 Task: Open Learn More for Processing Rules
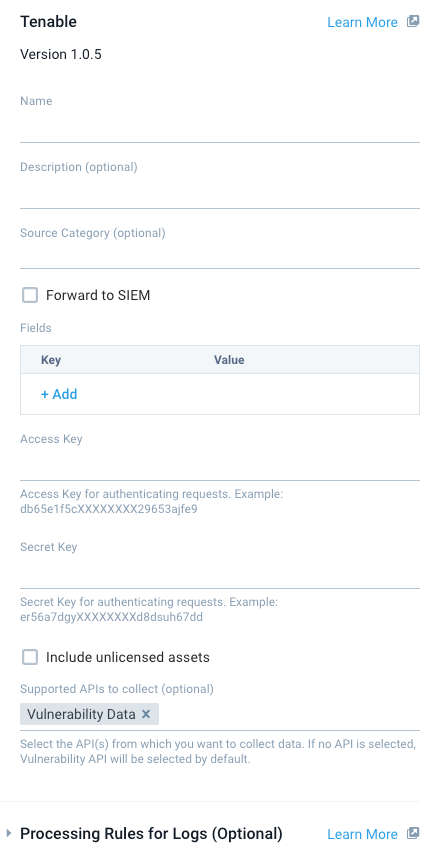362,834
